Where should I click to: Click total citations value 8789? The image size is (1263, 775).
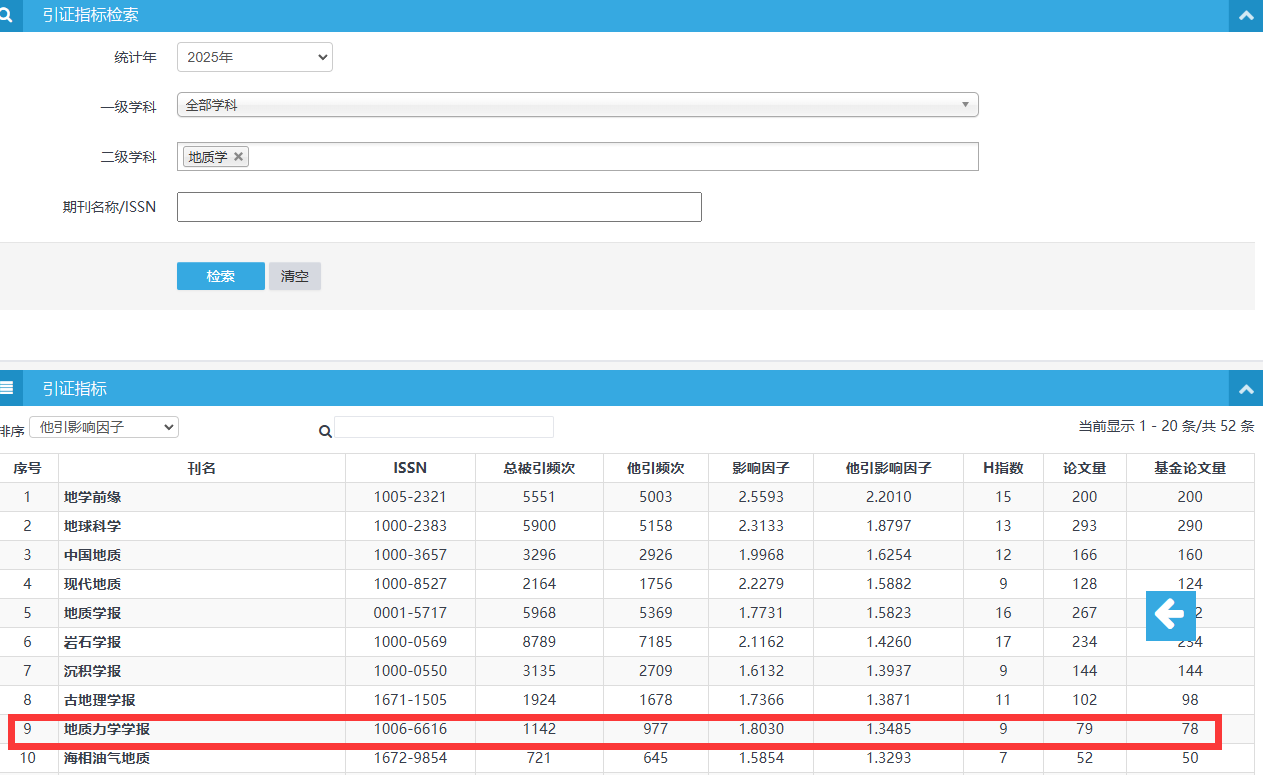[540, 642]
